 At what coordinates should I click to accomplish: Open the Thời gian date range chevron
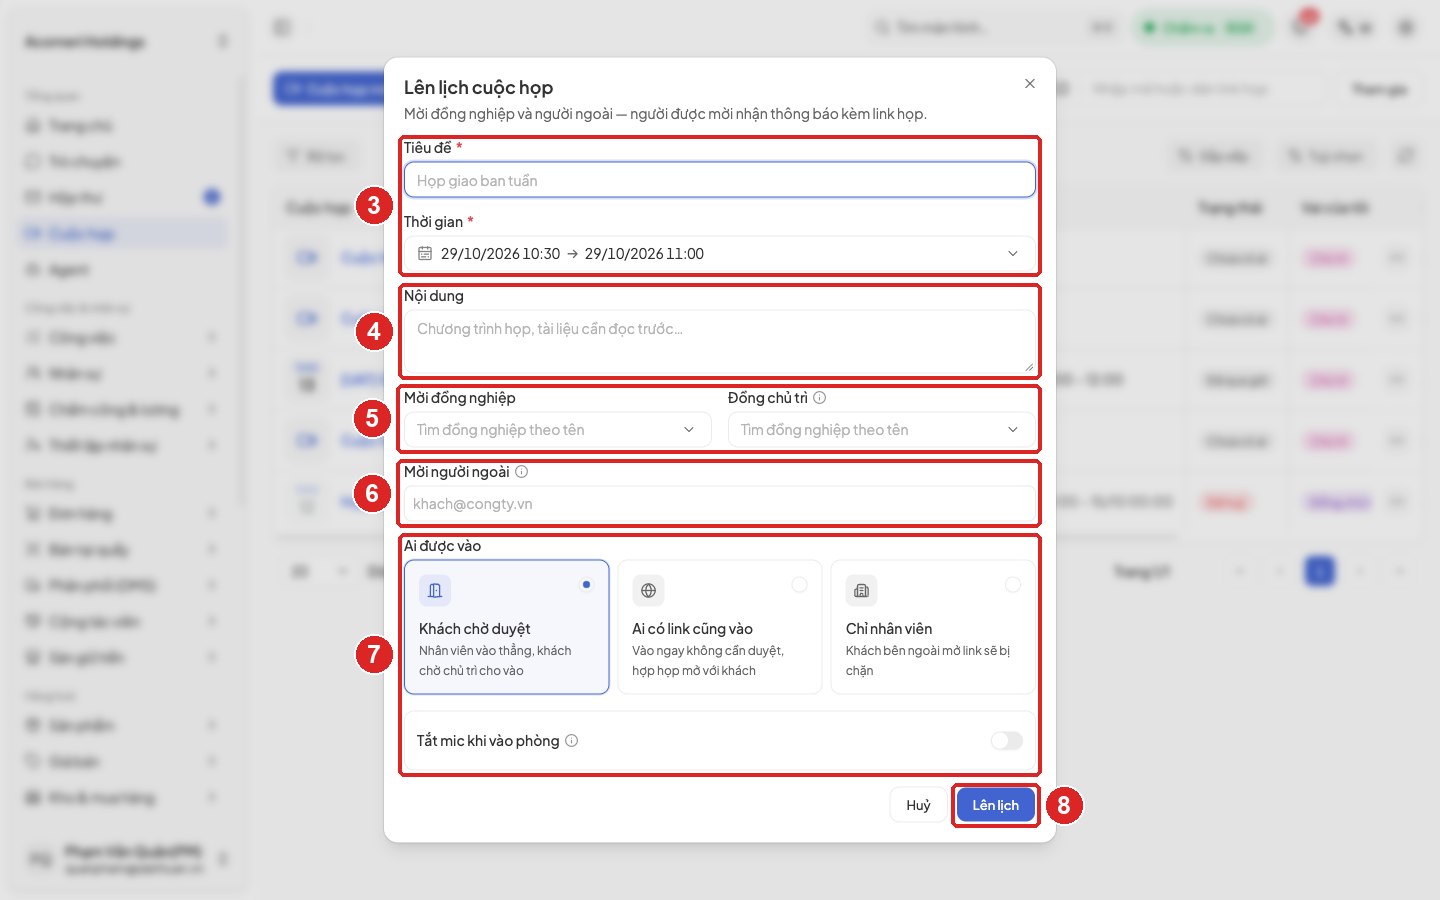click(x=1013, y=254)
